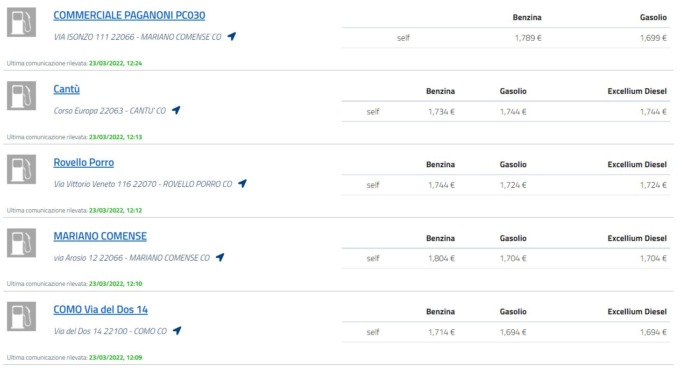Open the Rovello Porro station link
Image resolution: width=680 pixels, height=369 pixels.
pyautogui.click(x=84, y=163)
